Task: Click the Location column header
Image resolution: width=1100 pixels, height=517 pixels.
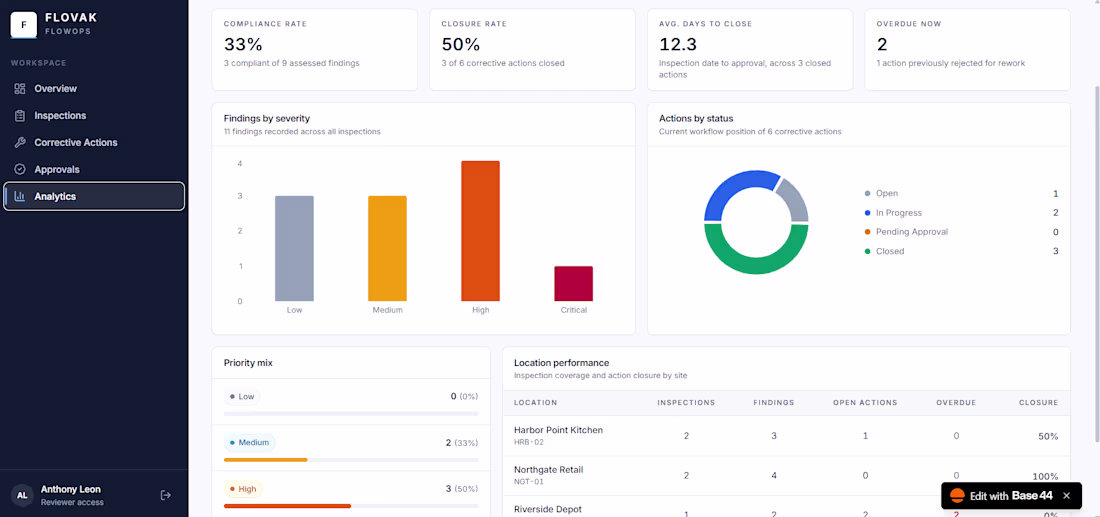Action: pos(535,403)
